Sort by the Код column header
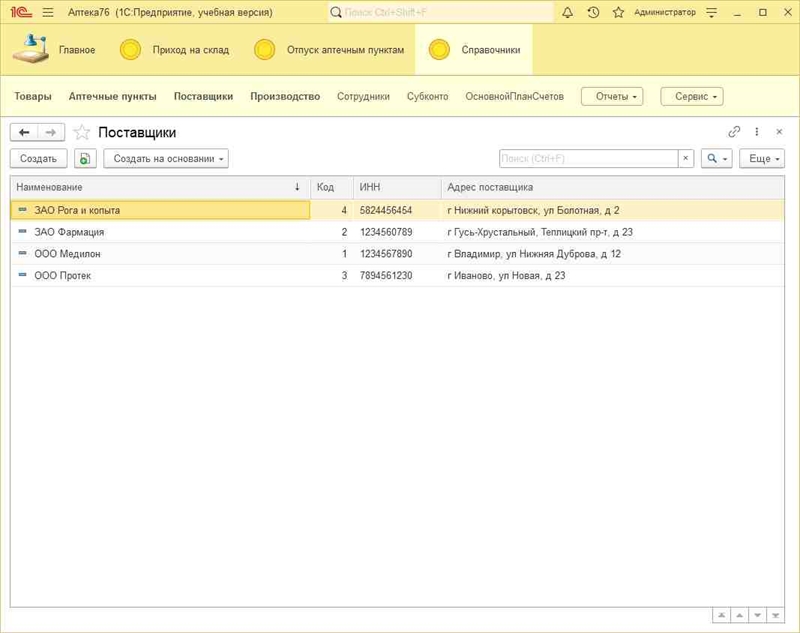Viewport: 800px width, 633px height. click(x=332, y=187)
